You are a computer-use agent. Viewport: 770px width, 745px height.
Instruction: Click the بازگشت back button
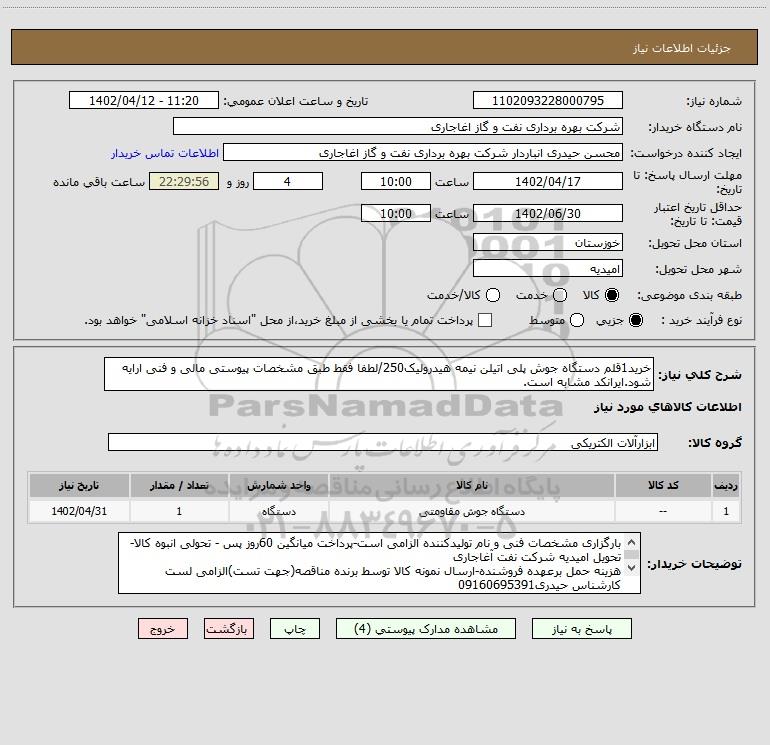[229, 629]
